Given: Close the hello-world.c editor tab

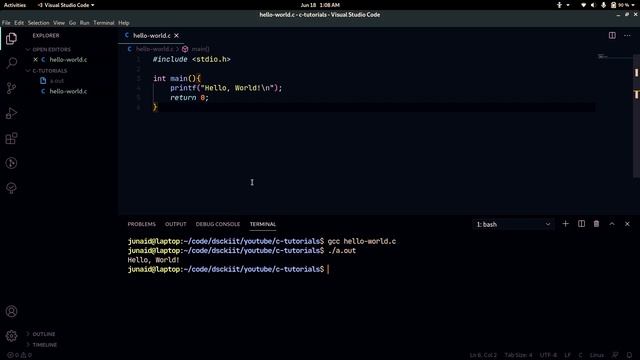Looking at the screenshot, I should [176, 36].
